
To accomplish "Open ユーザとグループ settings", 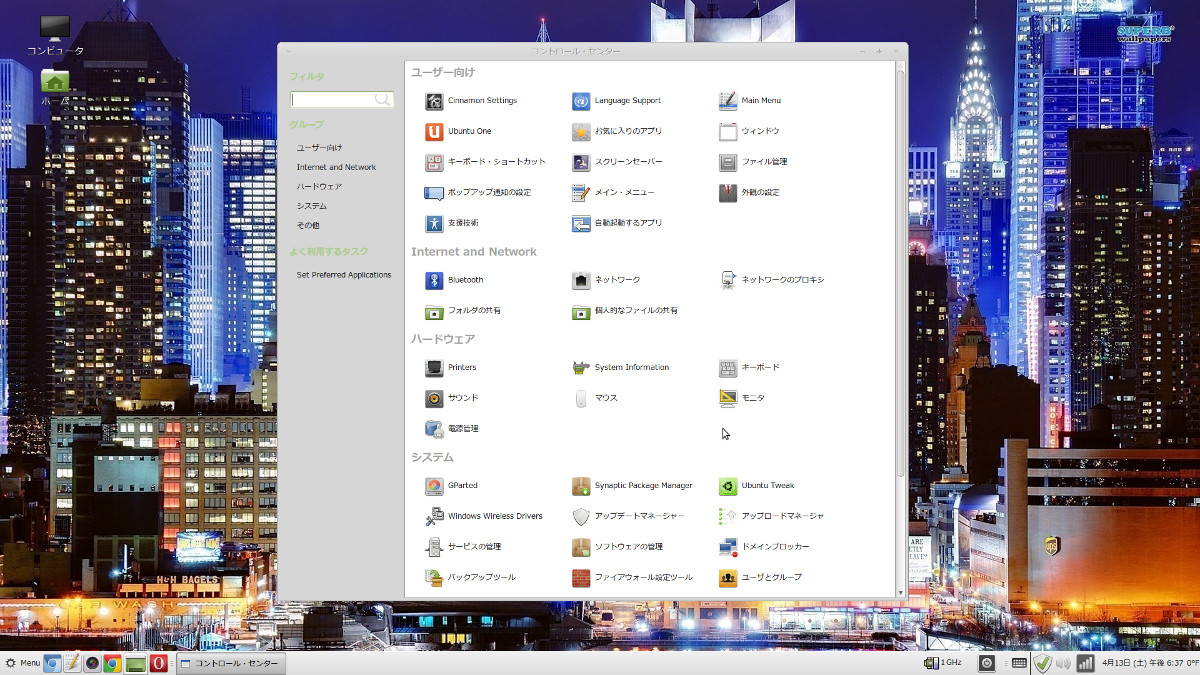I will tap(761, 578).
